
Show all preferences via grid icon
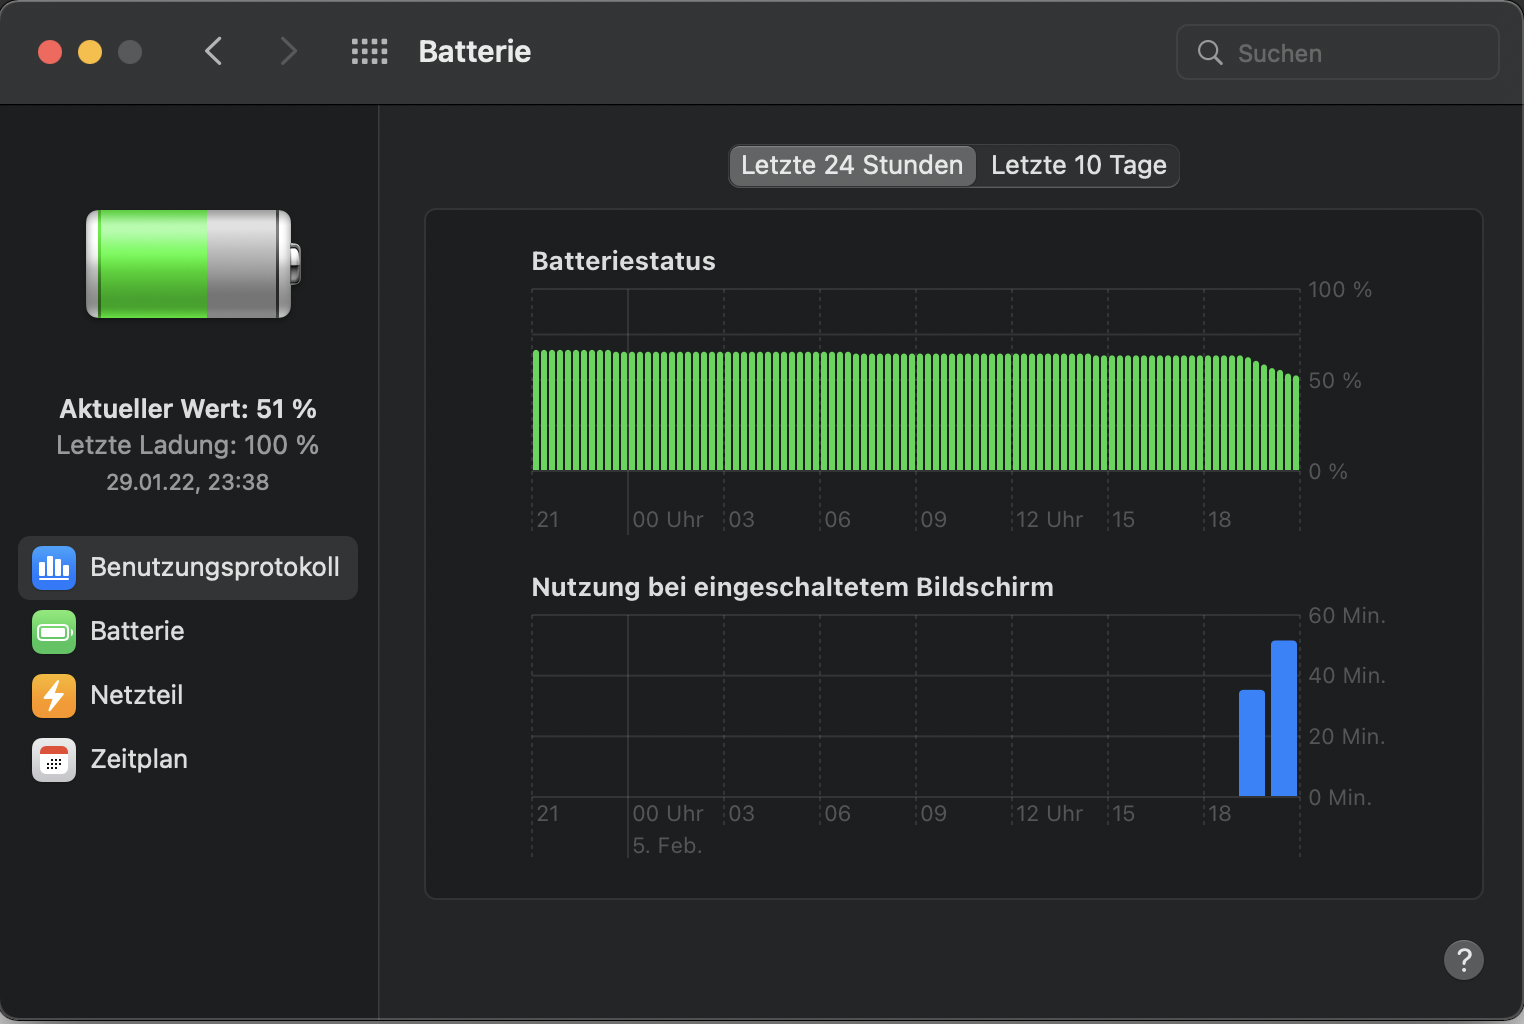(369, 51)
